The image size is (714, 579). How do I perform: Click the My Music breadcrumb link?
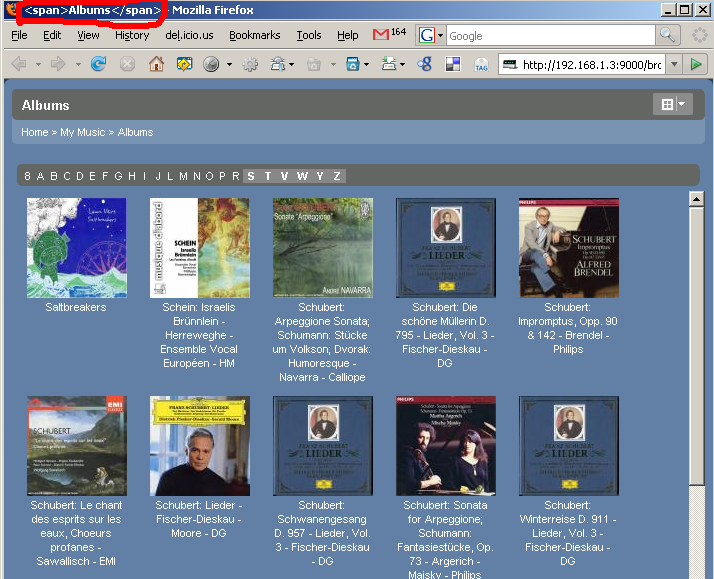point(82,132)
